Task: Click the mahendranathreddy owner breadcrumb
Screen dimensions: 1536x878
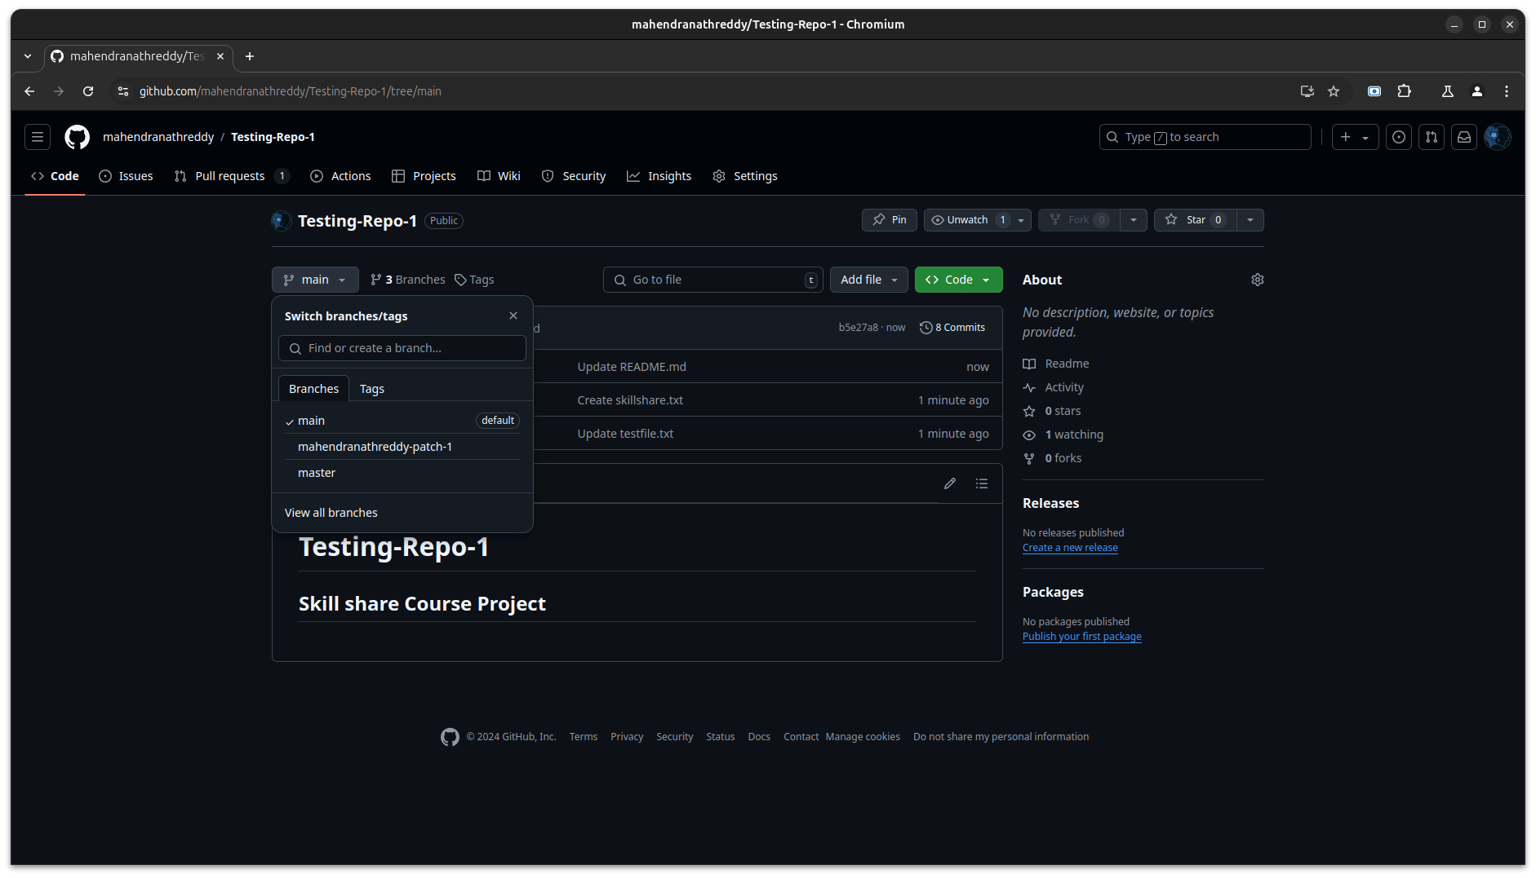Action: 158,137
